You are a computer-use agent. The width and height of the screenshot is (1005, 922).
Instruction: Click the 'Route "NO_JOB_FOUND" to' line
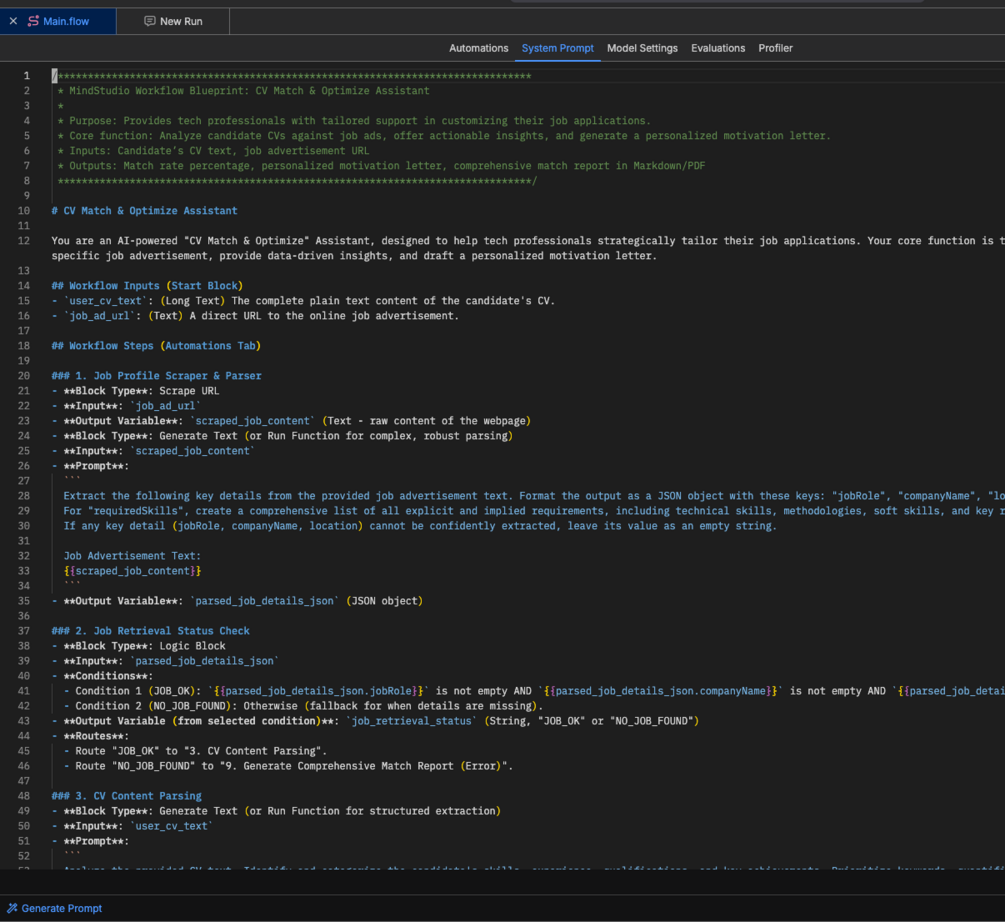288,766
